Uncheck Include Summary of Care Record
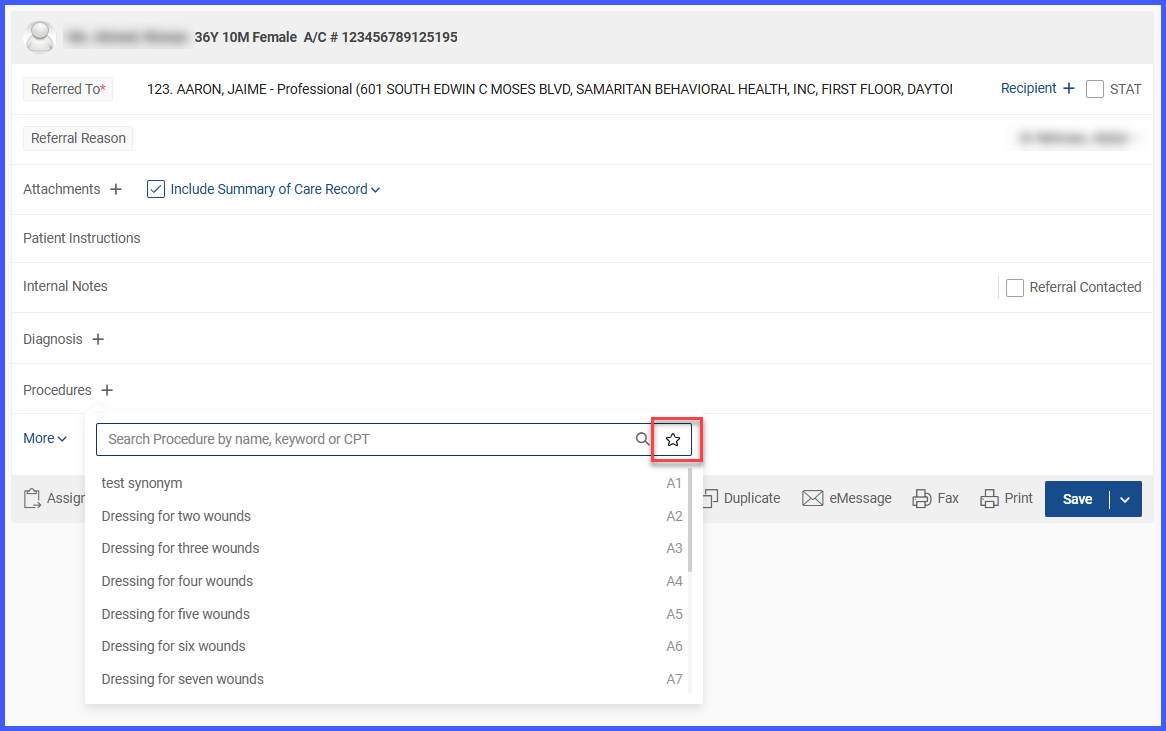The image size is (1166, 731). click(x=155, y=189)
